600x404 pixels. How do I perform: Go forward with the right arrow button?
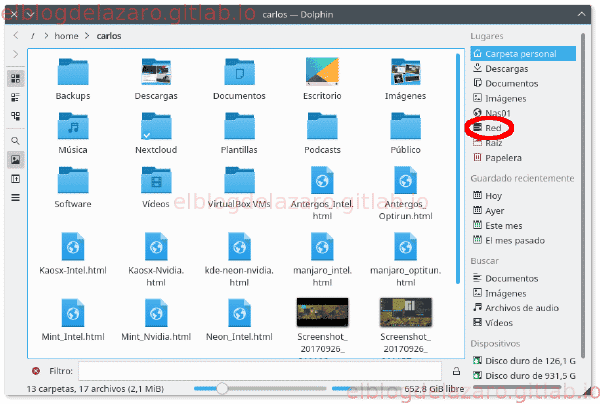(x=16, y=54)
